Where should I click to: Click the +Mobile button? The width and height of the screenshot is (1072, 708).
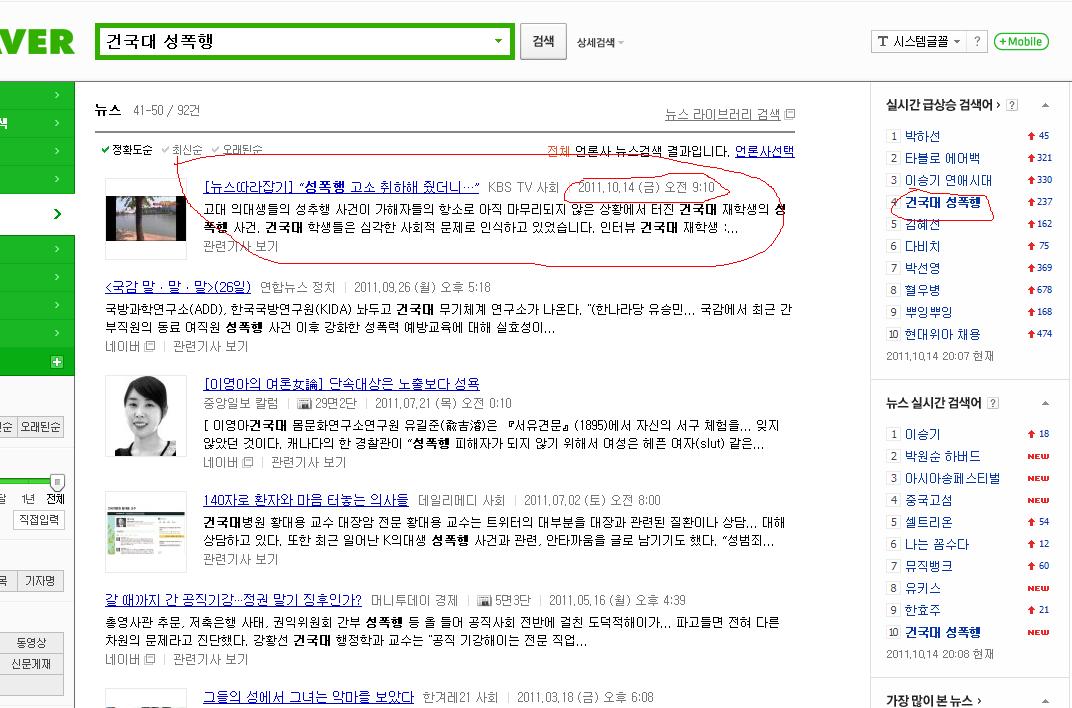tap(1021, 42)
